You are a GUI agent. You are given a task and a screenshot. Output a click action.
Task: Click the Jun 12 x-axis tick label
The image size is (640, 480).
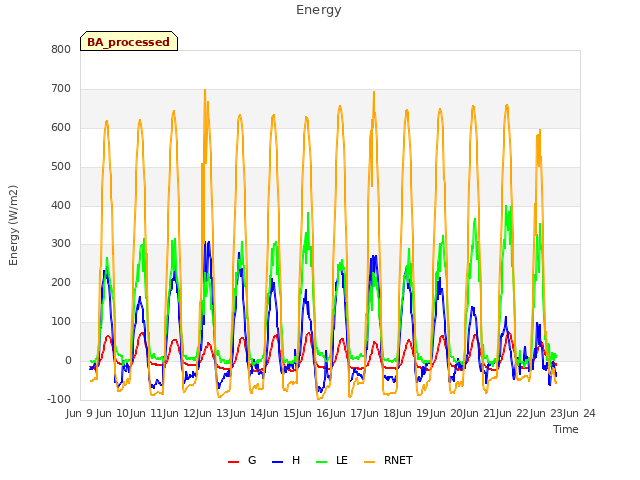pos(179,413)
